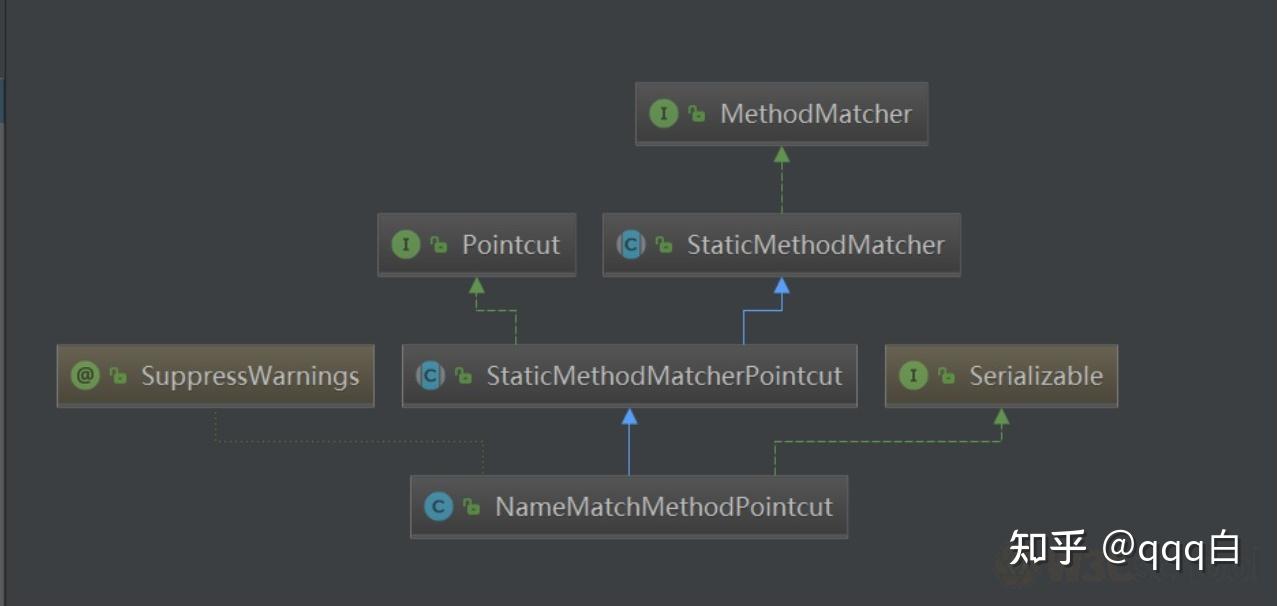The height and width of the screenshot is (606, 1277).
Task: Select the Pointcut interface label
Action: click(x=511, y=245)
